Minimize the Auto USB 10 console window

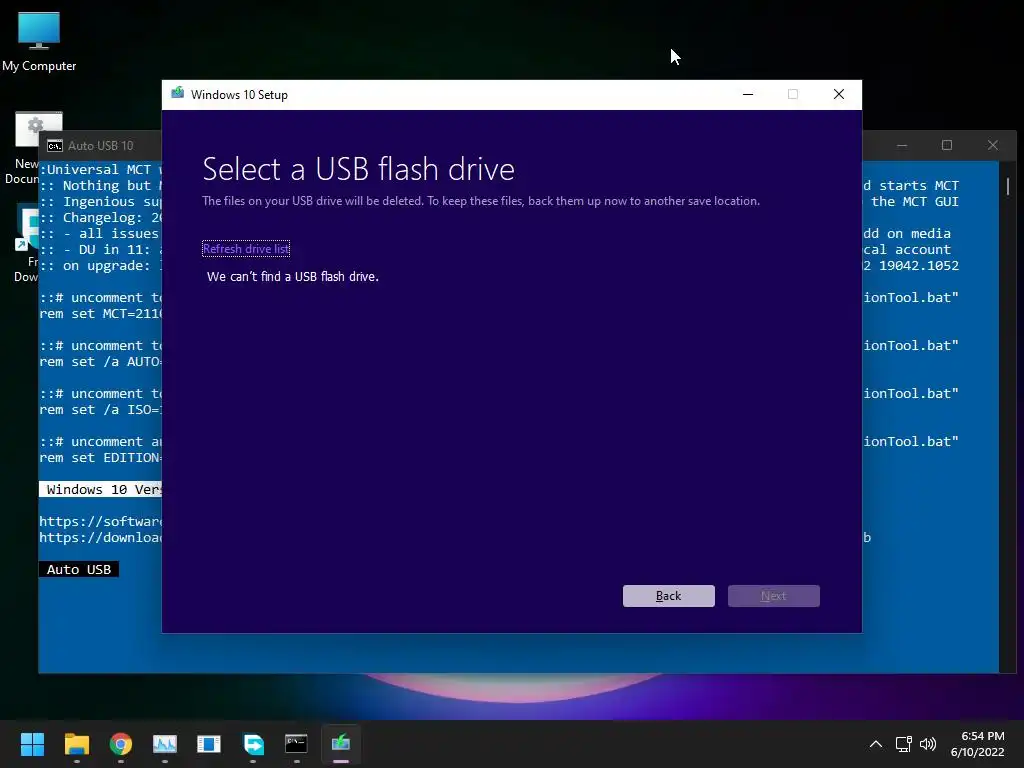[902, 145]
